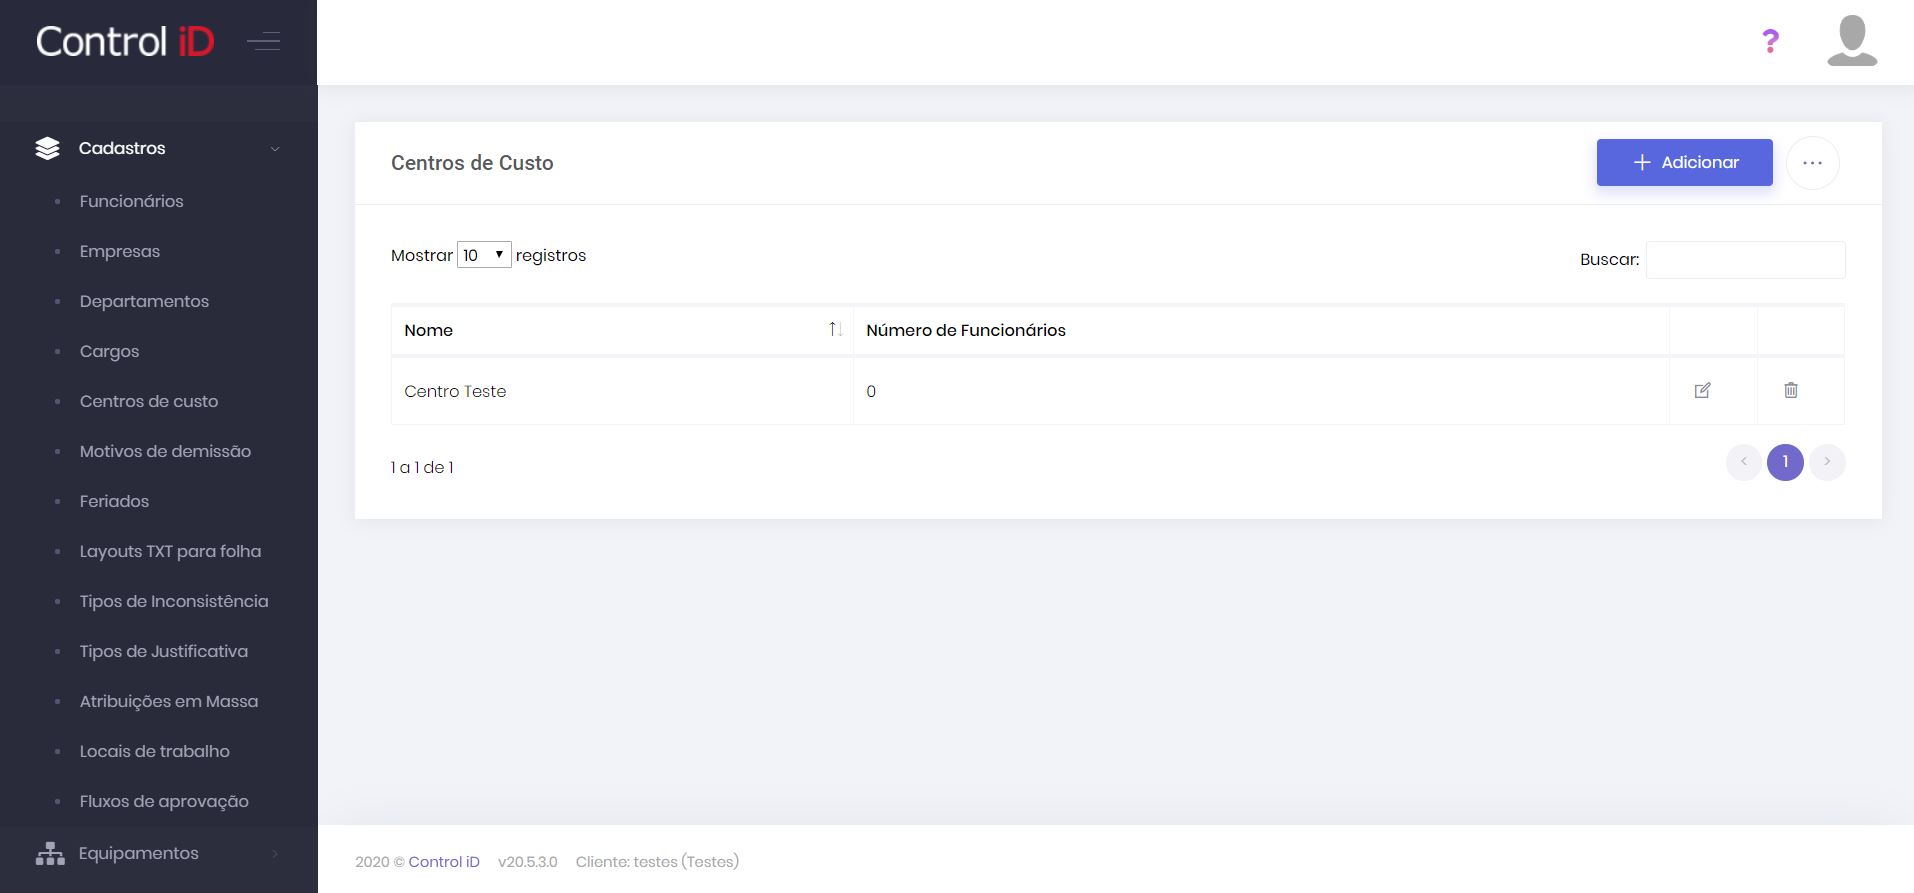Edit the Centro Teste row
This screenshot has width=1914, height=893.
(1702, 391)
